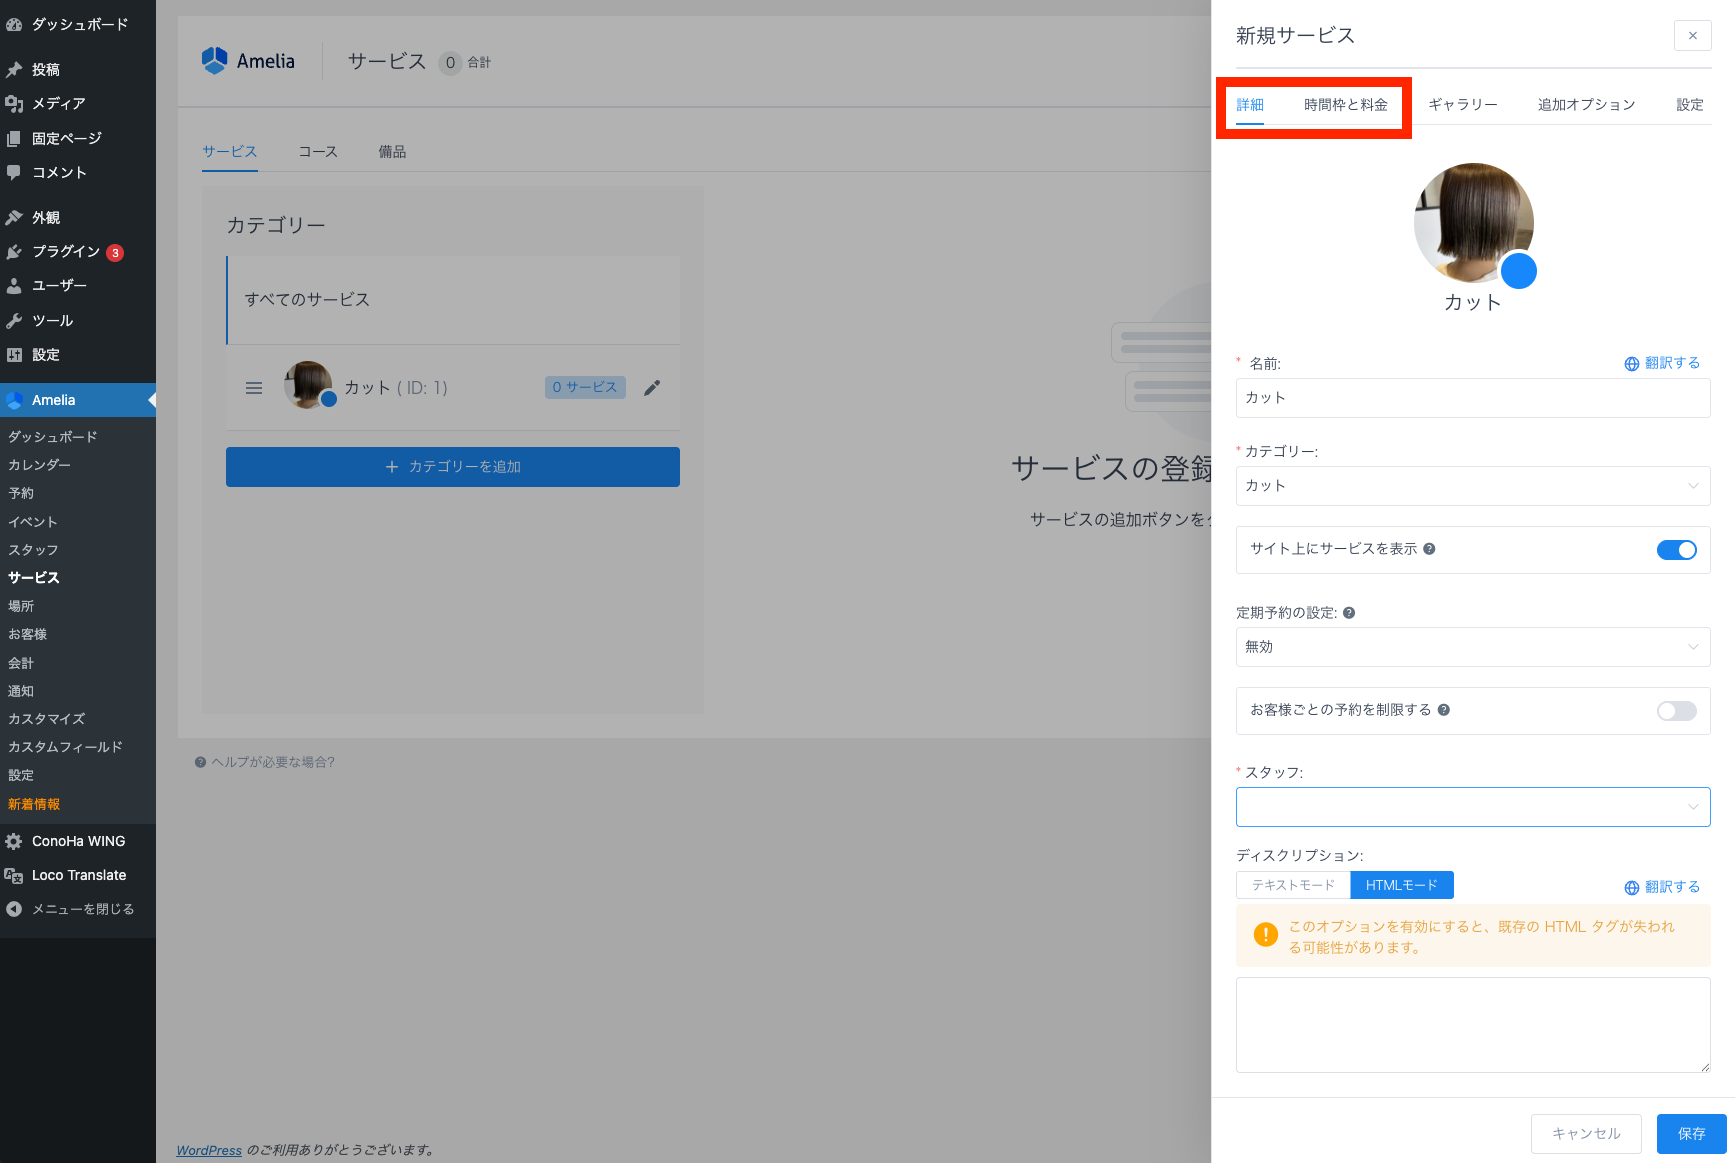Open the ギャラリー tab
Image resolution: width=1735 pixels, height=1163 pixels.
(x=1462, y=105)
